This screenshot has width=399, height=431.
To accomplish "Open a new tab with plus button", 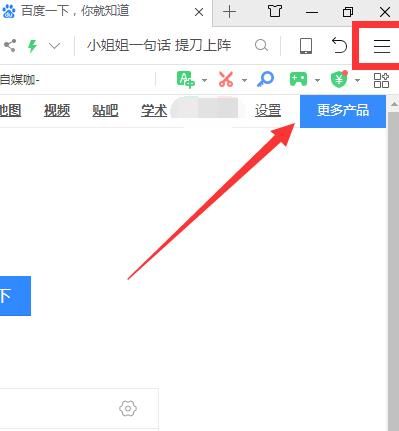I will tap(229, 12).
